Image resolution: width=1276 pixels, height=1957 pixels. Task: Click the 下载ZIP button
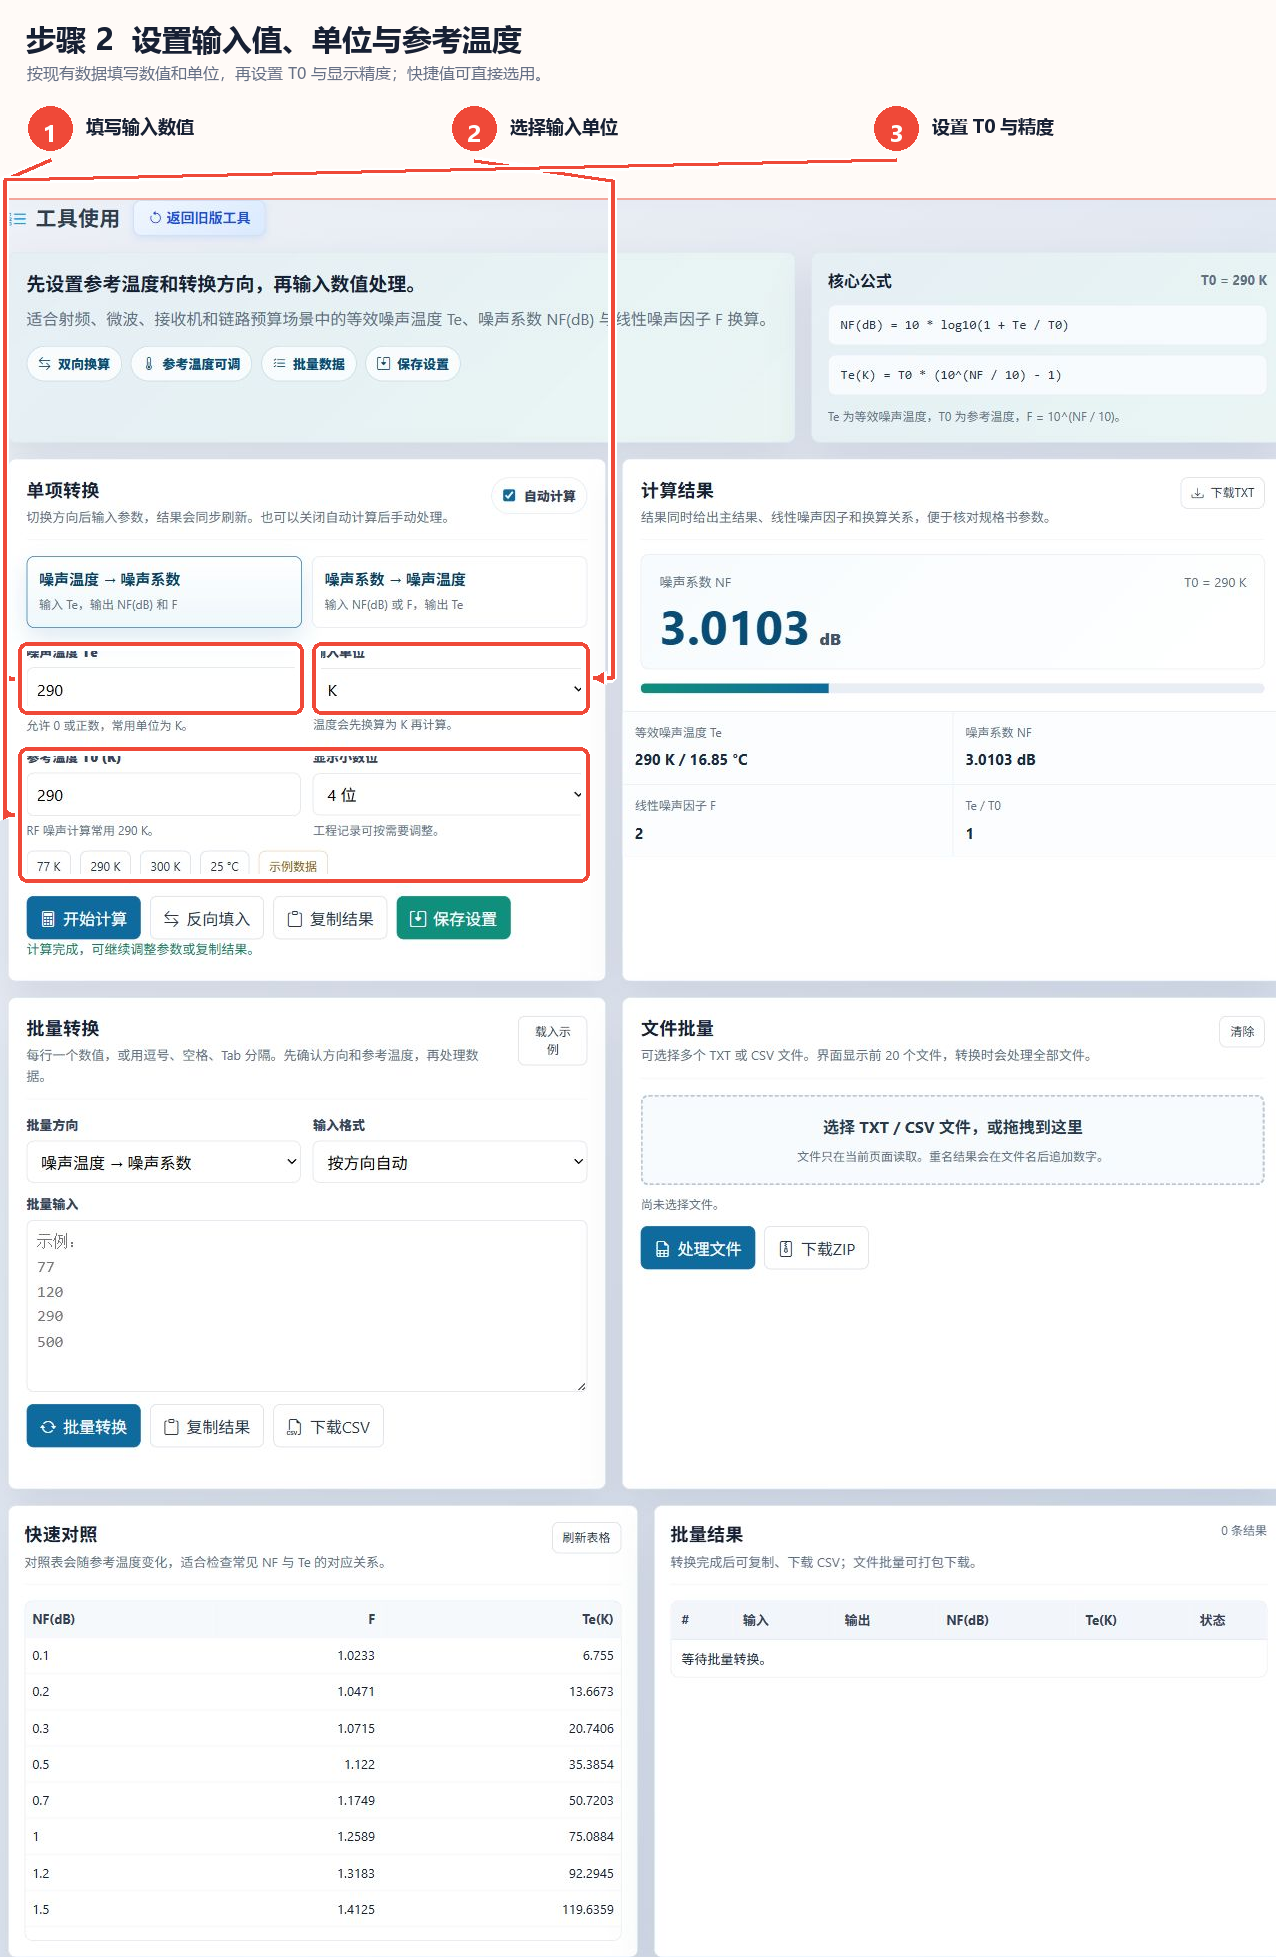[x=817, y=1249]
